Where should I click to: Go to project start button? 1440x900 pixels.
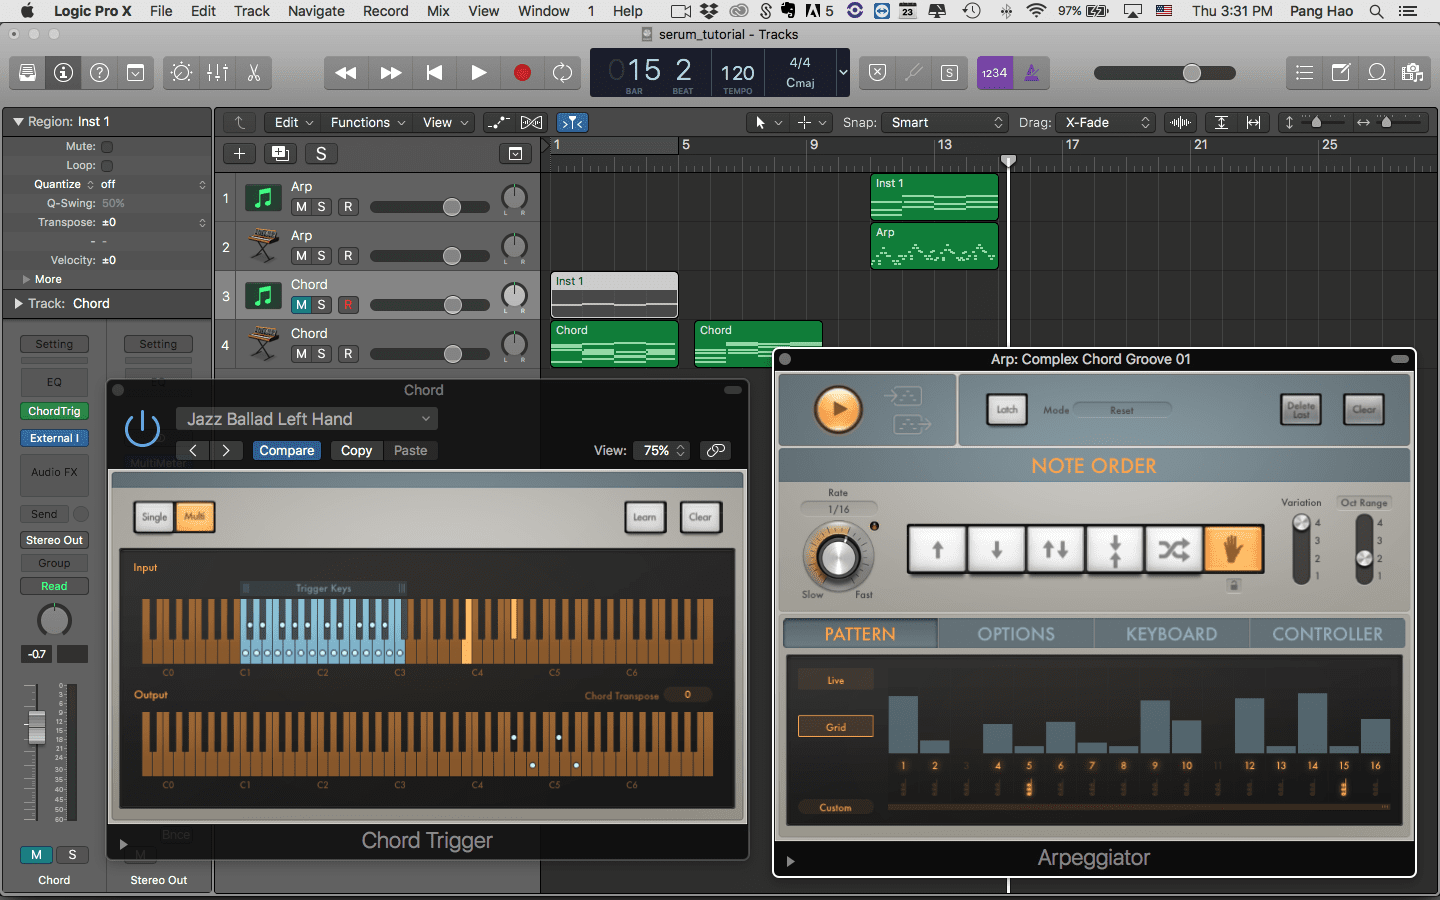(x=434, y=73)
